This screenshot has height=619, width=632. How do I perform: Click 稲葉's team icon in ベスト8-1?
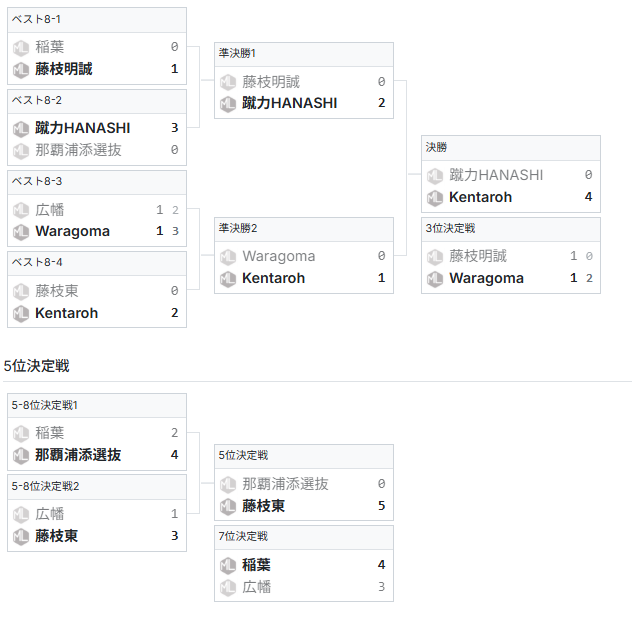(21, 47)
